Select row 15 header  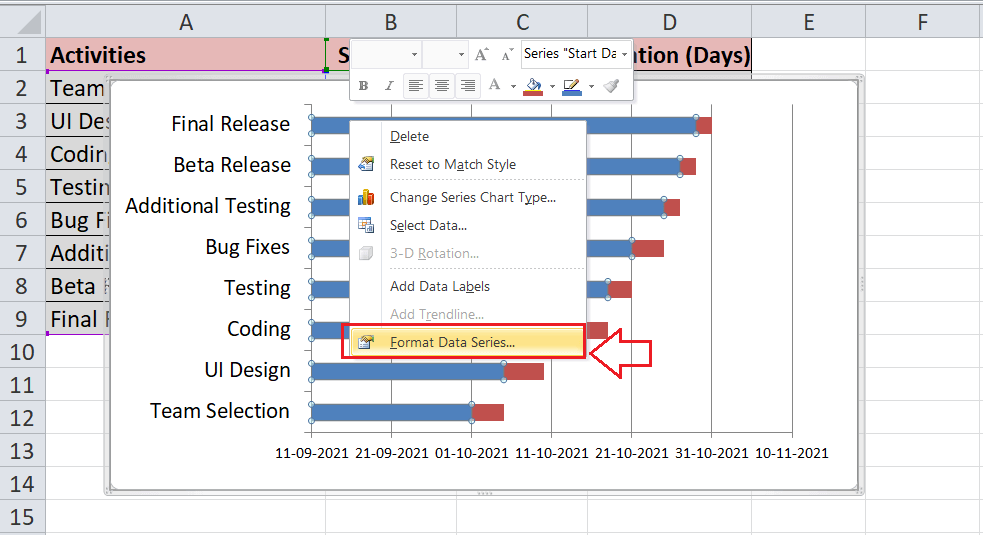pos(22,517)
